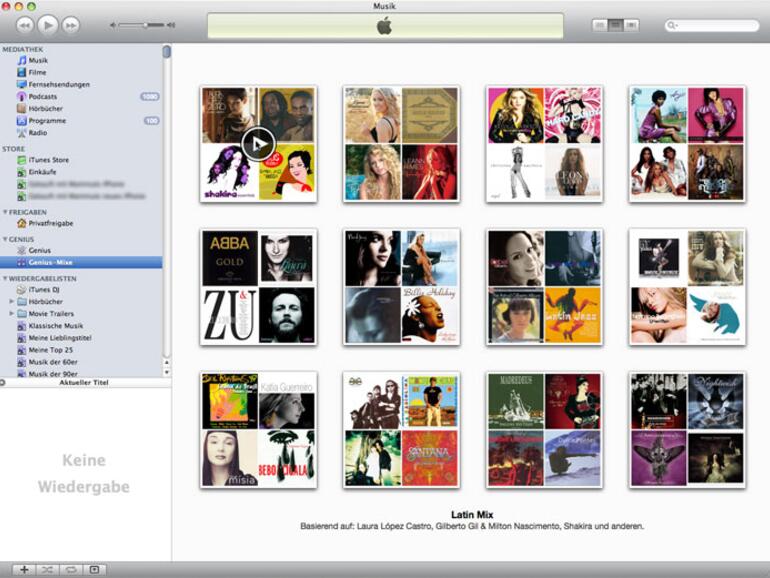This screenshot has width=770, height=578.
Task: Go back to the previous track
Action: [x=25, y=24]
